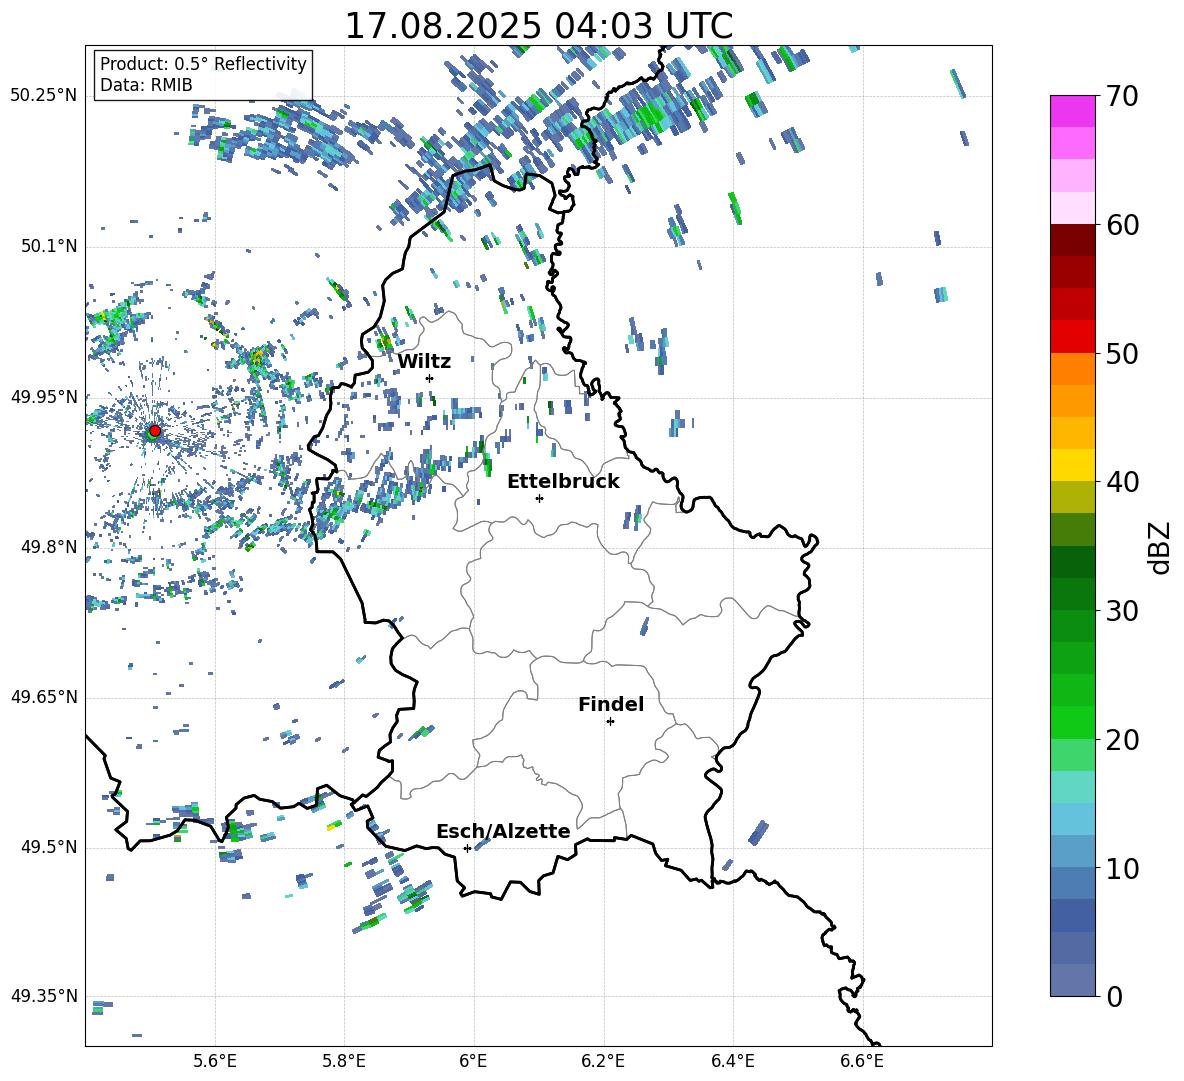Viewport: 1184px width, 1081px height.
Task: Click the 49.8°N latitude label
Action: pos(48,547)
